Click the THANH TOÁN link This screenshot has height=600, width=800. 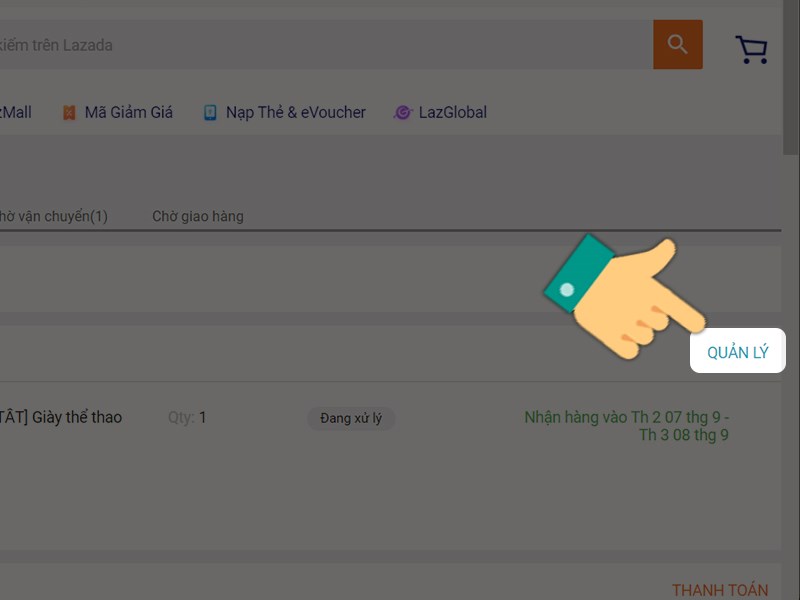tap(720, 590)
